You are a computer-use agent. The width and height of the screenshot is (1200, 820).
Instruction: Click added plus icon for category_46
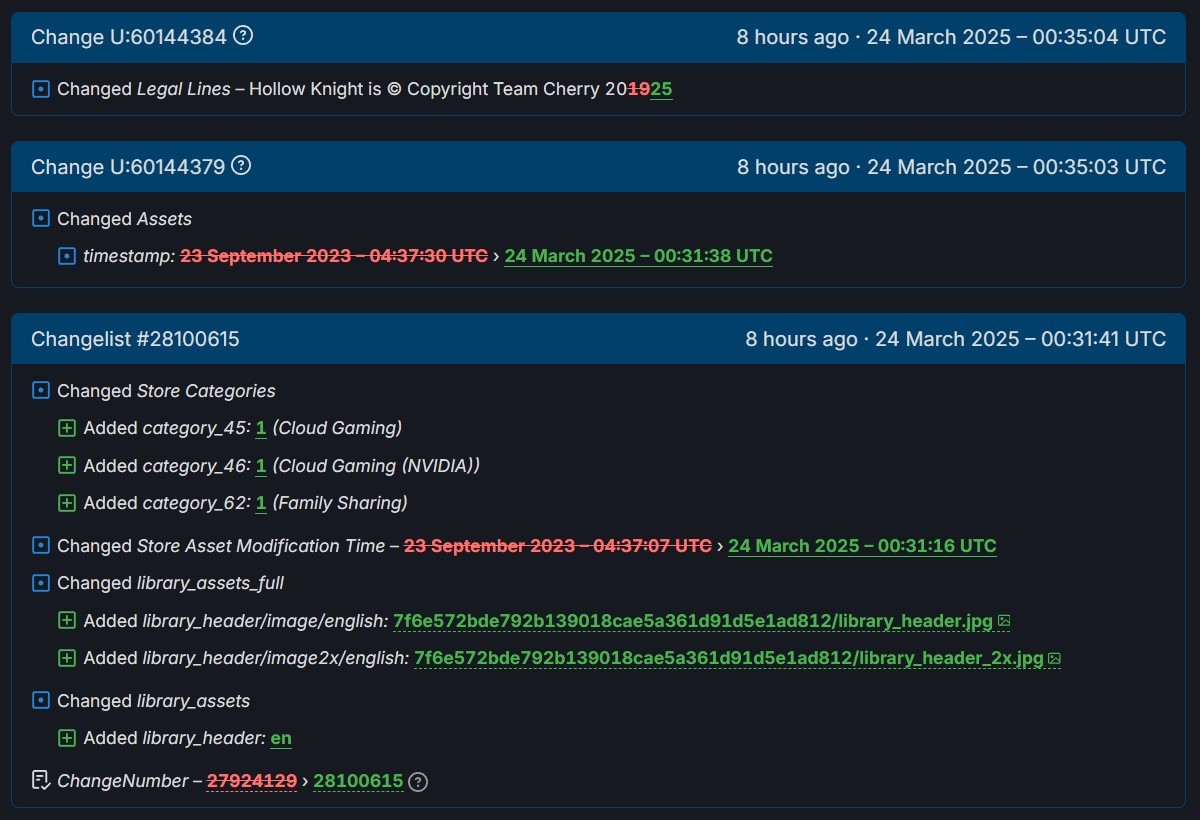[x=67, y=465]
